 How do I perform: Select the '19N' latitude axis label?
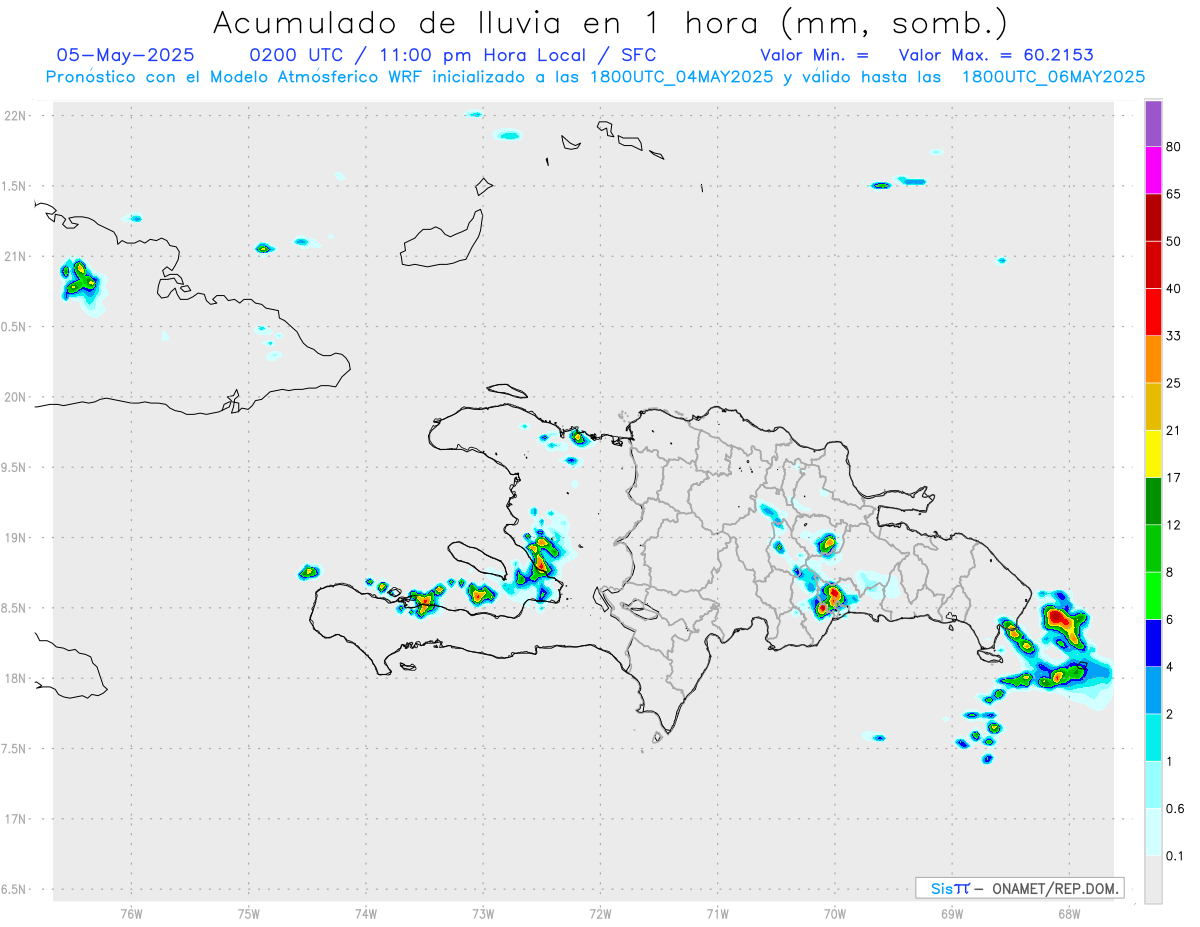pos(17,538)
